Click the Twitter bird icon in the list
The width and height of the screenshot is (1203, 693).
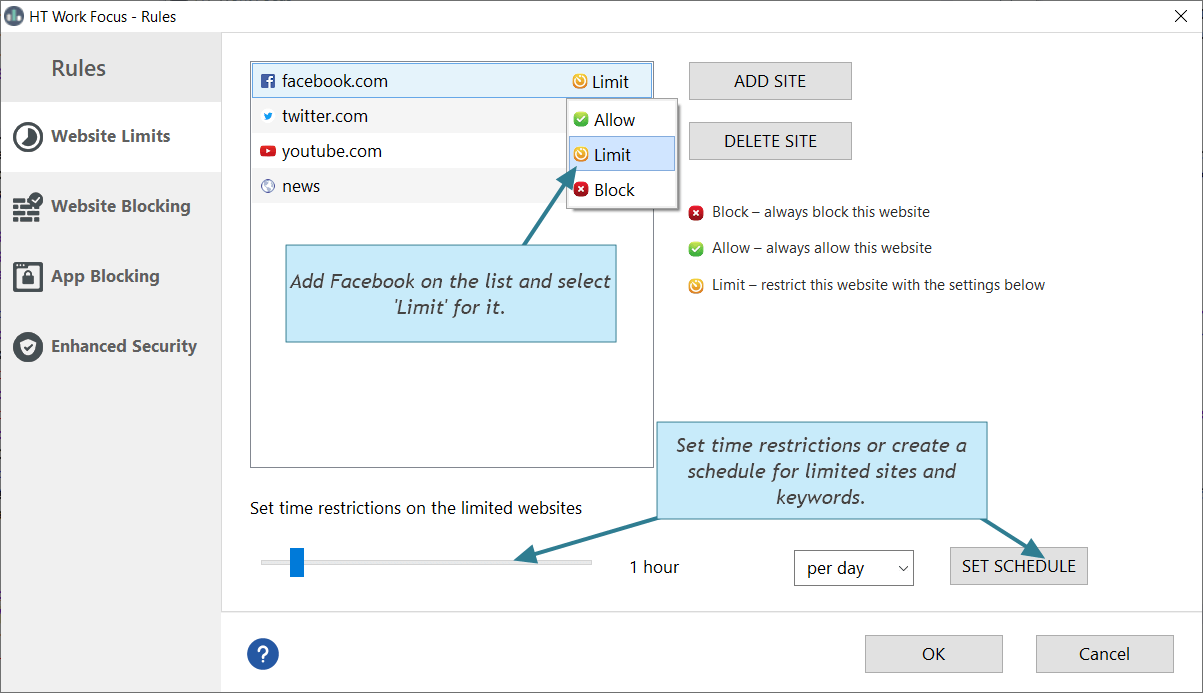[268, 116]
